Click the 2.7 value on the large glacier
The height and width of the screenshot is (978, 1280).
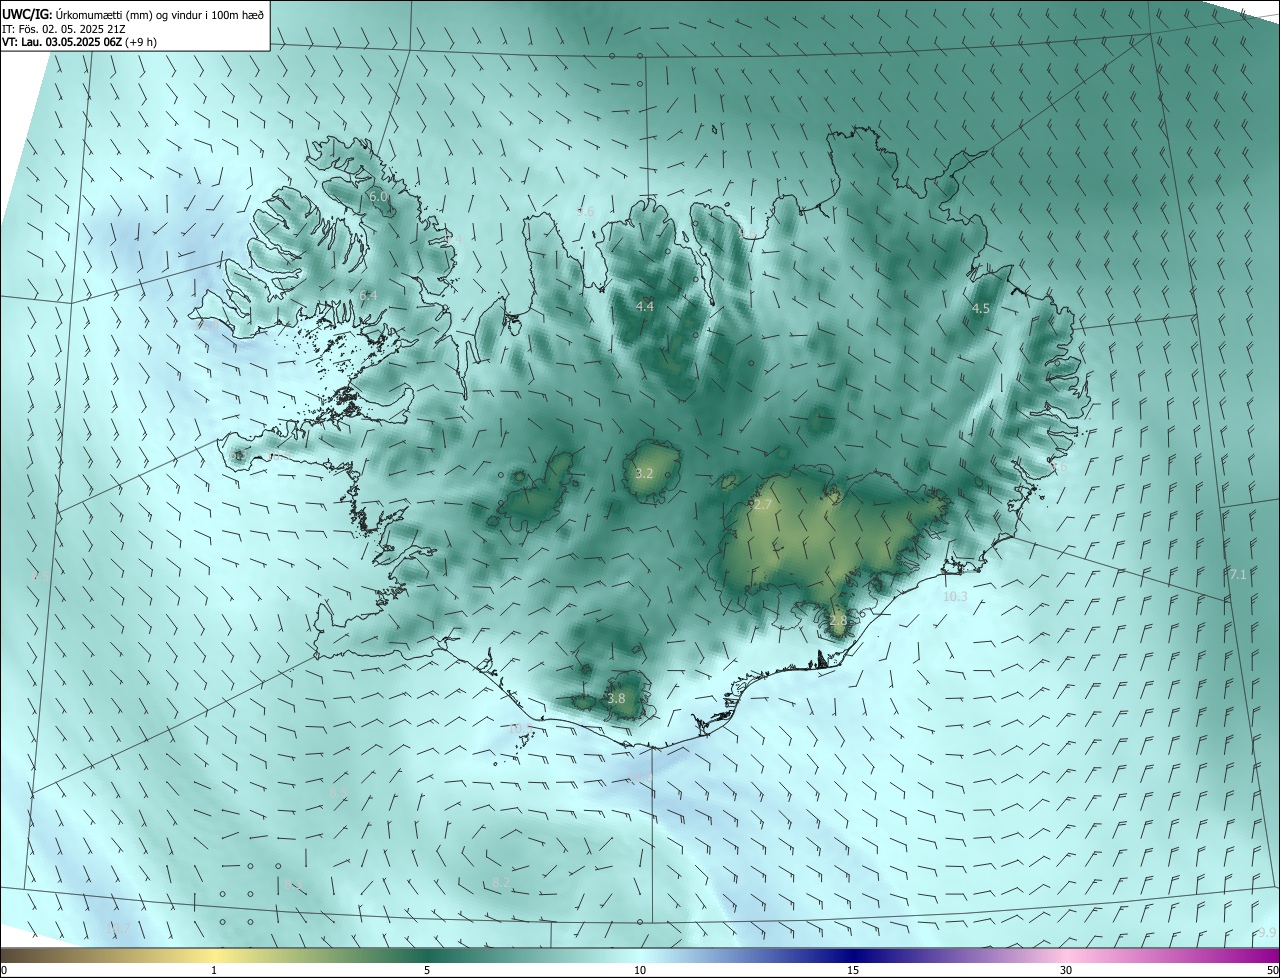(x=762, y=505)
